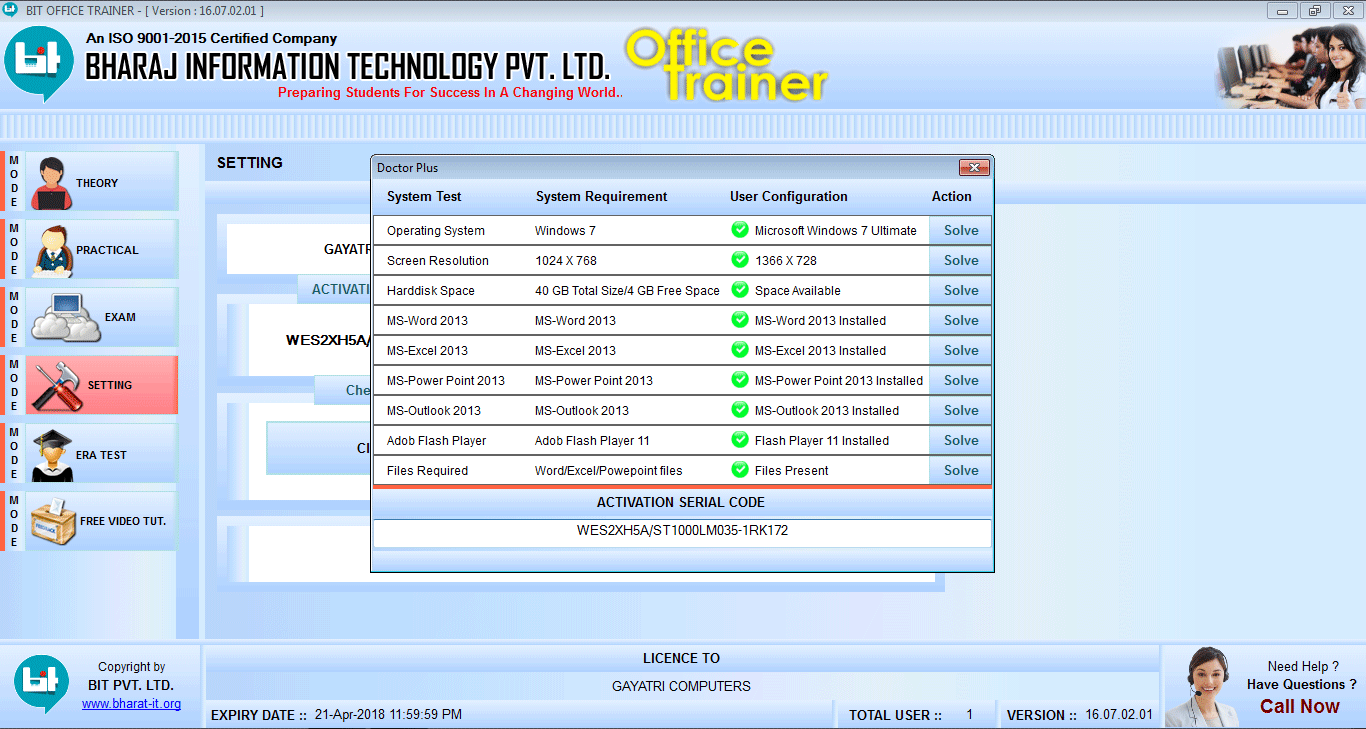The width and height of the screenshot is (1366, 729).
Task: Click green check icon for Operating System row
Action: (x=740, y=230)
